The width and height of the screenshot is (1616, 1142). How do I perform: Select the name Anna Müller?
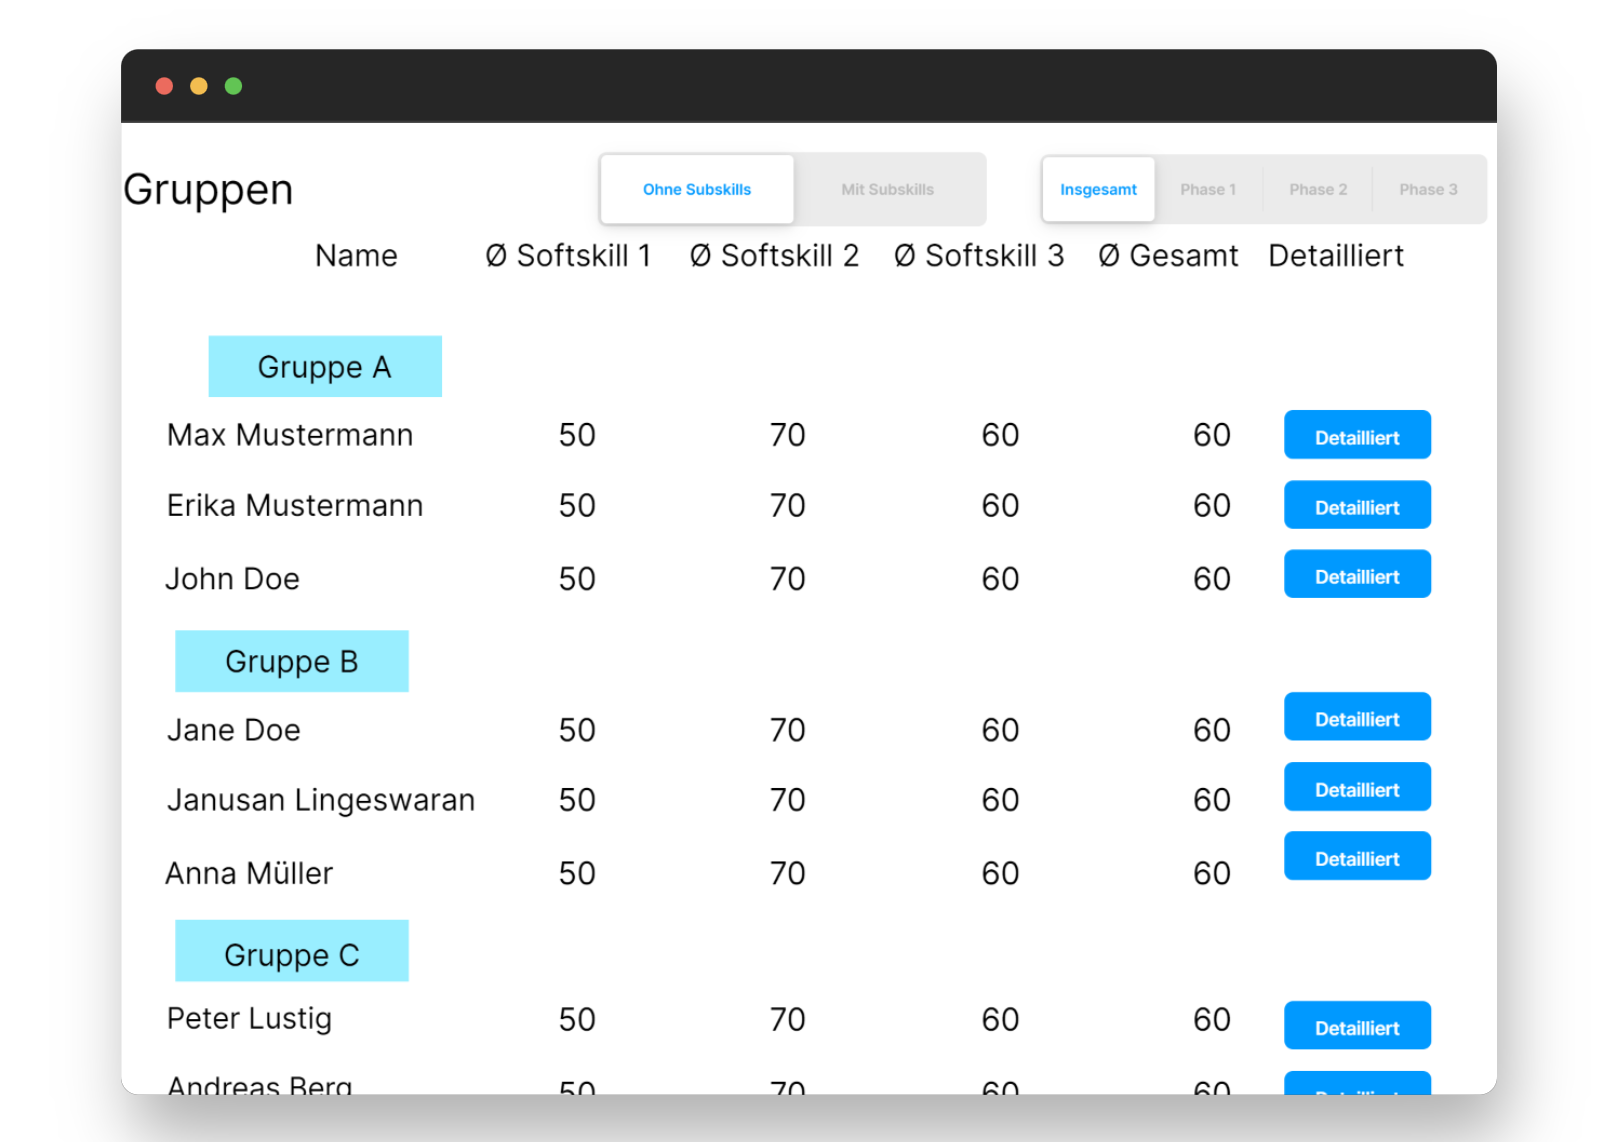pos(249,873)
